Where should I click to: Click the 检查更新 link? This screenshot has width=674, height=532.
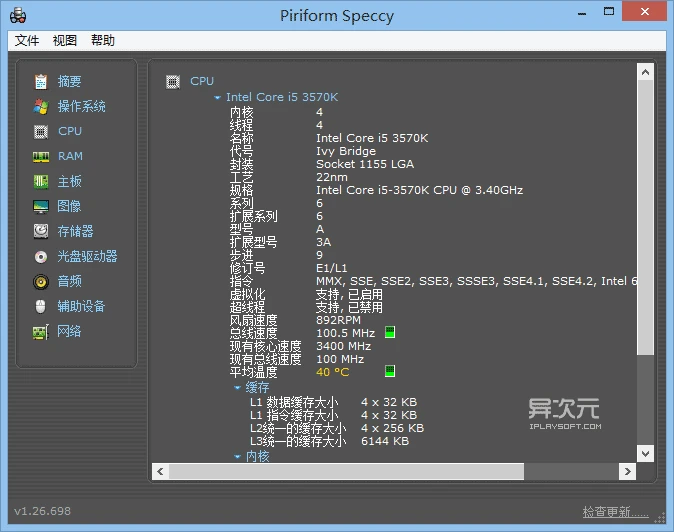tap(616, 512)
